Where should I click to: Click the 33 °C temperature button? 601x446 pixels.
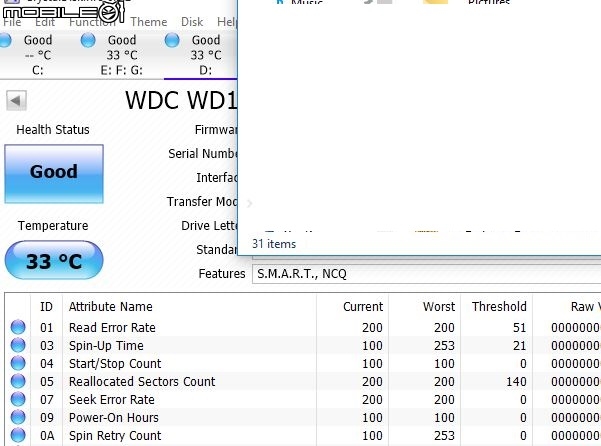click(54, 260)
